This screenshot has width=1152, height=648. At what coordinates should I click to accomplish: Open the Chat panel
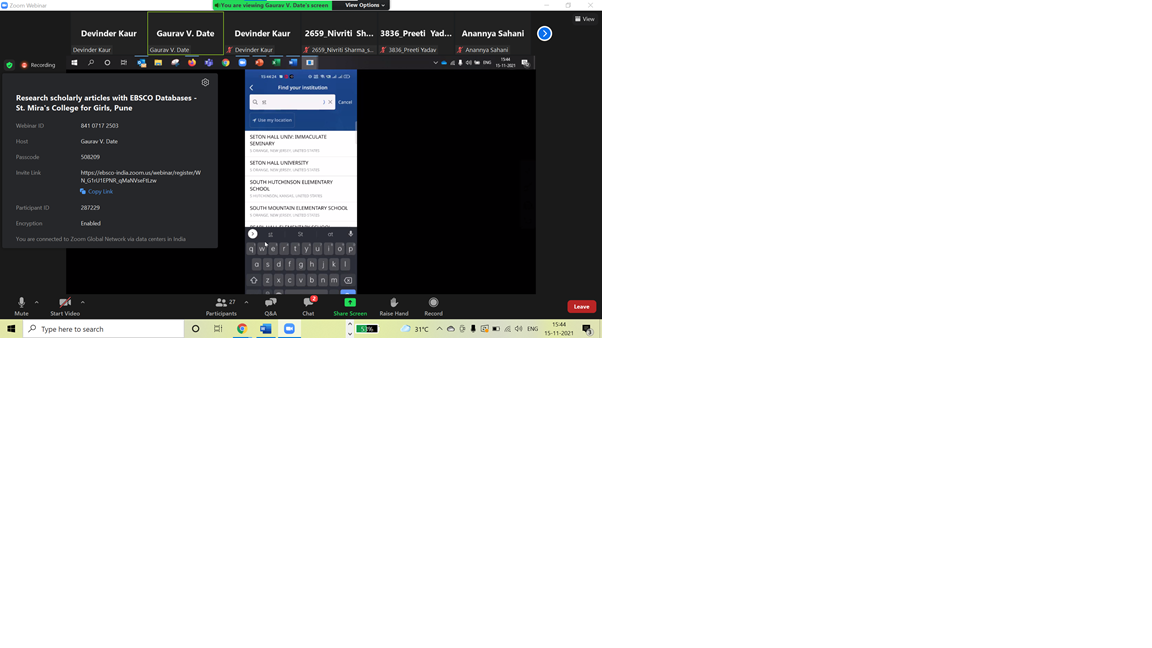308,302
